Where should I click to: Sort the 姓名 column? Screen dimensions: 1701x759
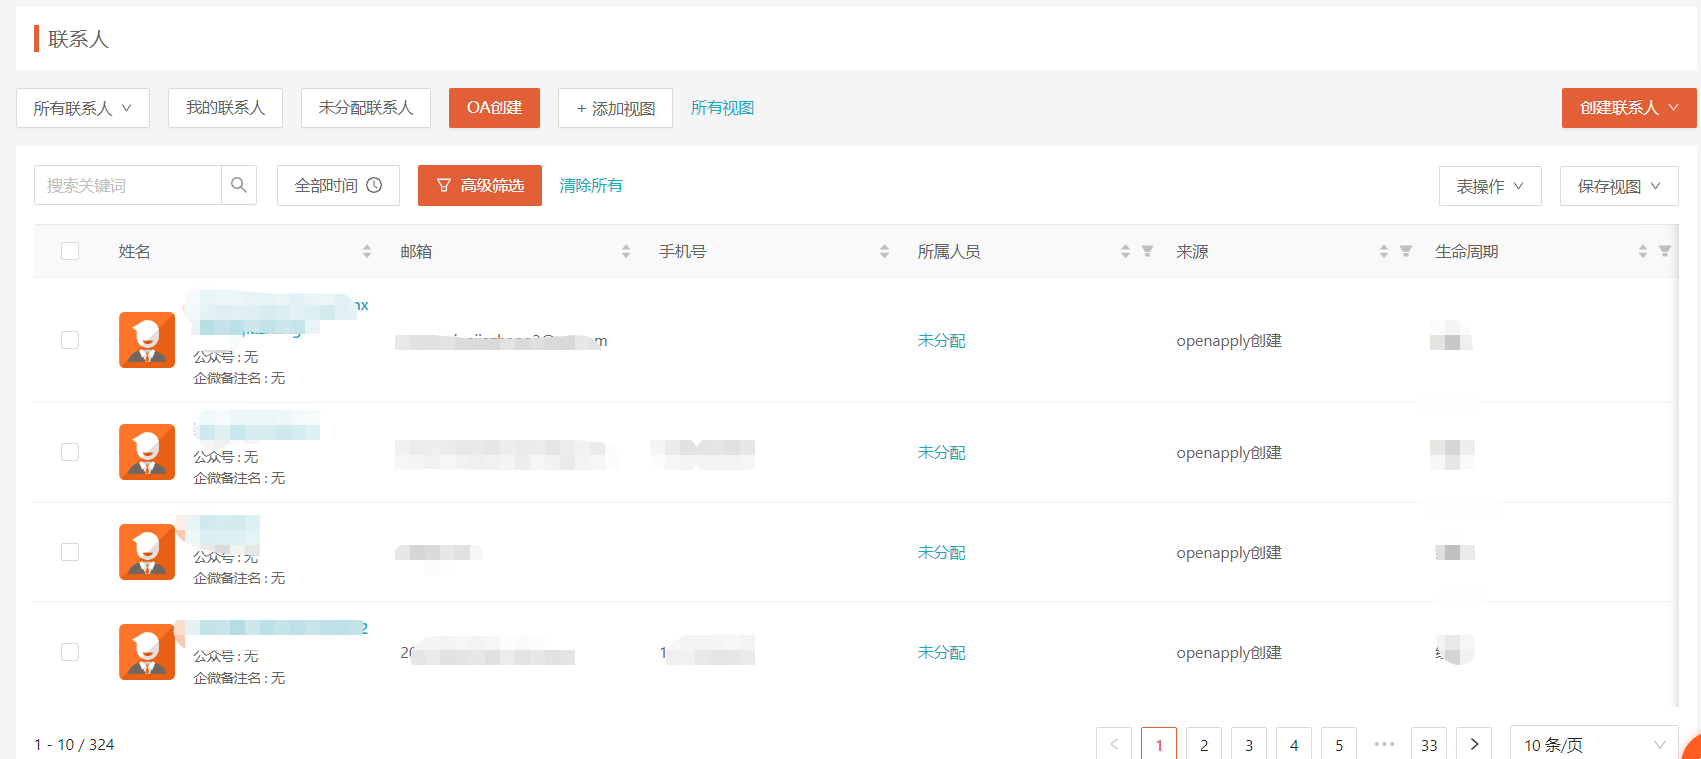[367, 252]
